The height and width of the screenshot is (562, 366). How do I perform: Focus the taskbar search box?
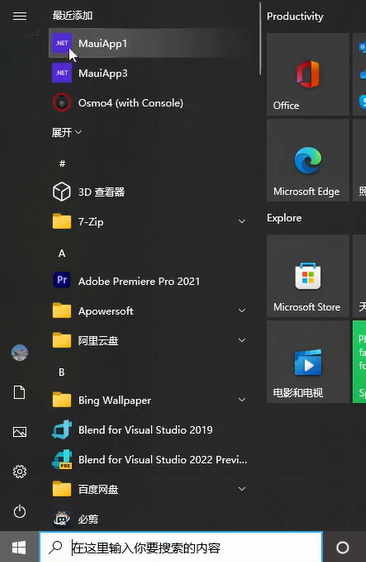tap(181, 547)
